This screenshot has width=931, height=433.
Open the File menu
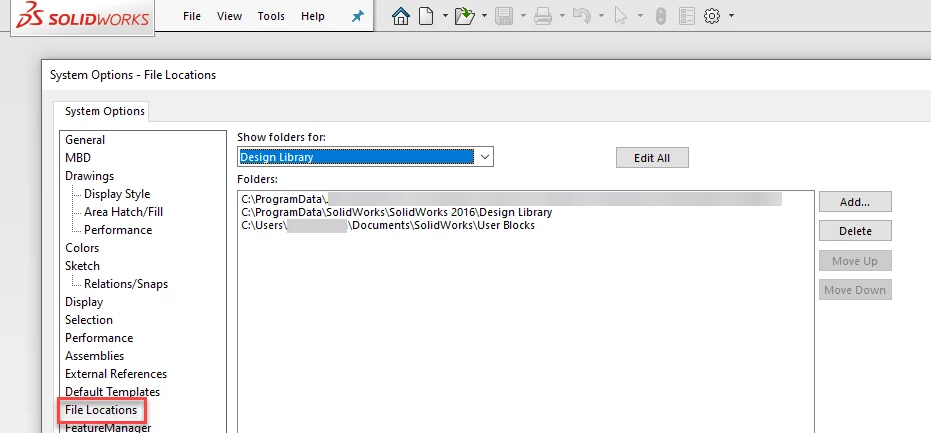click(x=192, y=16)
